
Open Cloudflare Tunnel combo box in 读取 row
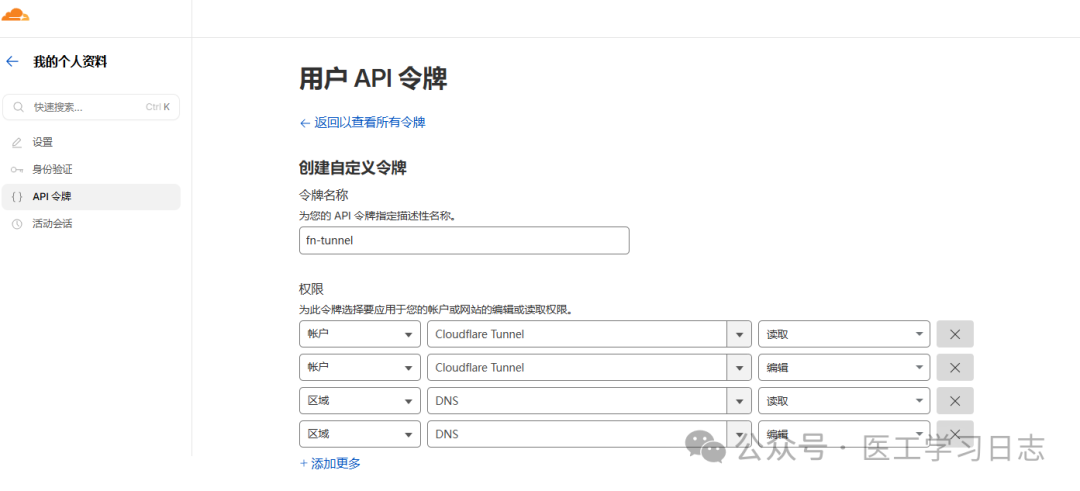click(589, 334)
